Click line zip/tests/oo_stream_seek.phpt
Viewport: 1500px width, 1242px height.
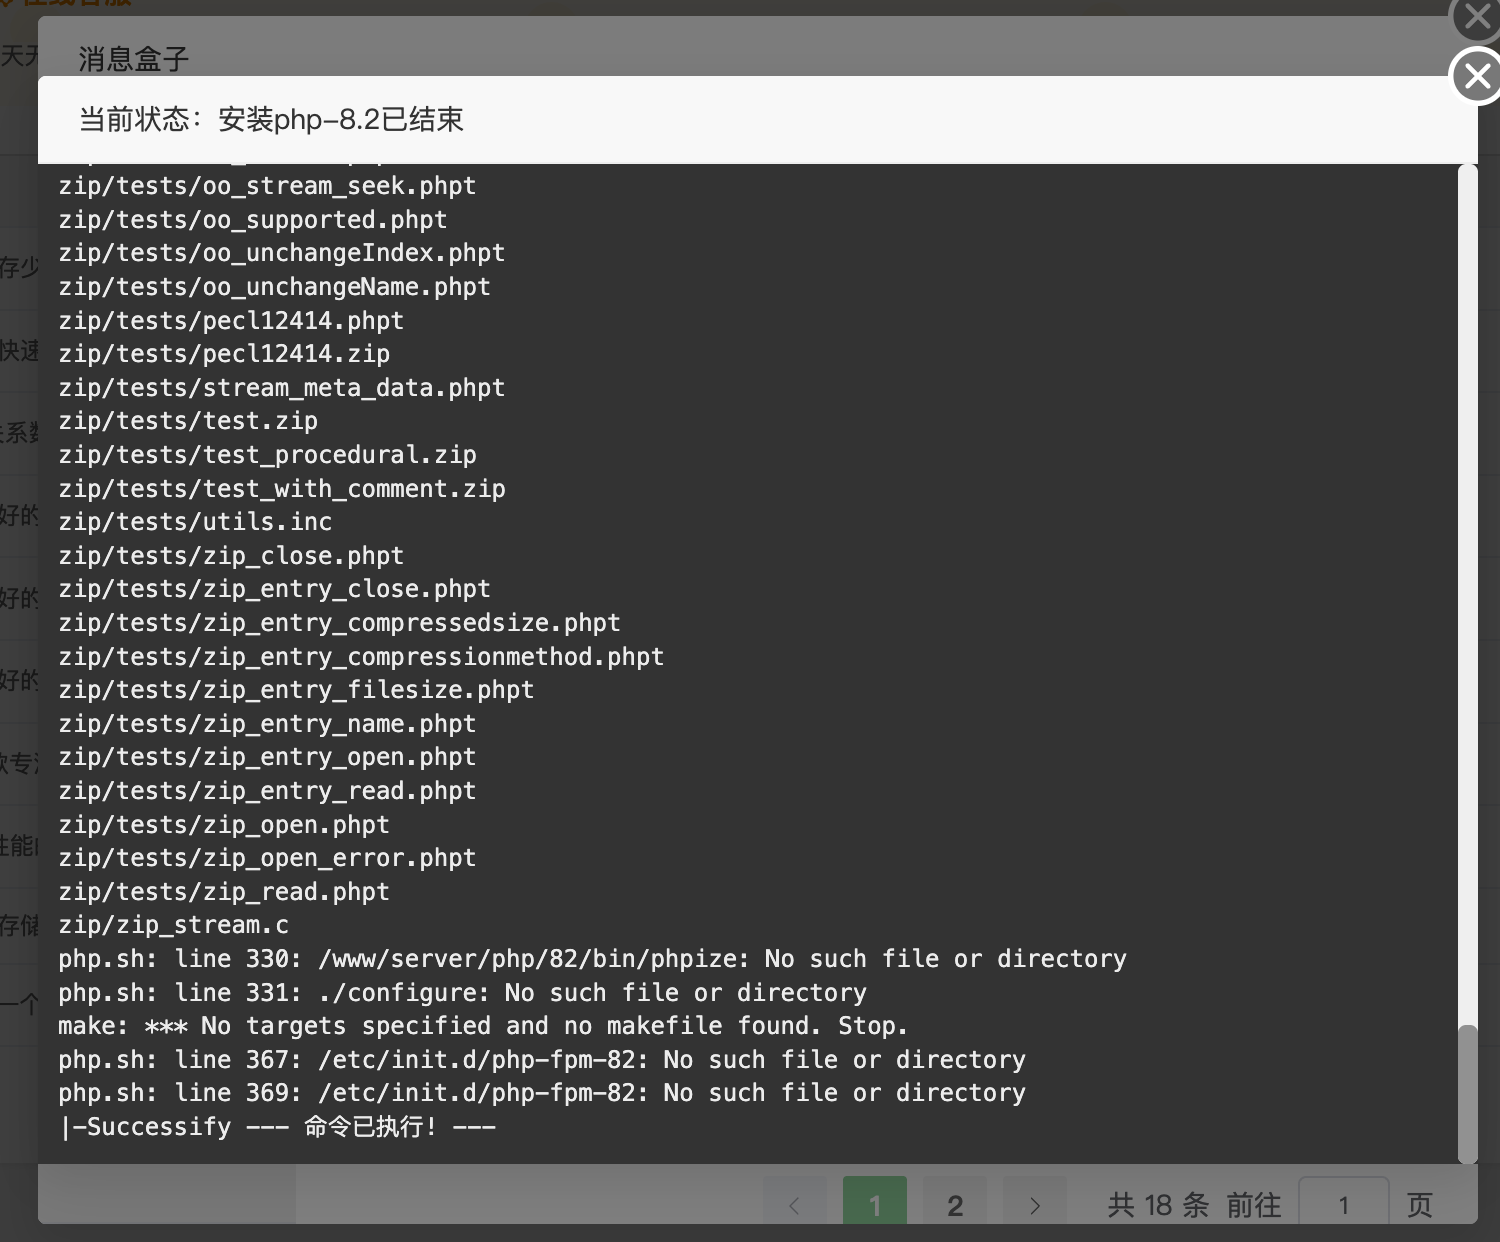coord(267,186)
